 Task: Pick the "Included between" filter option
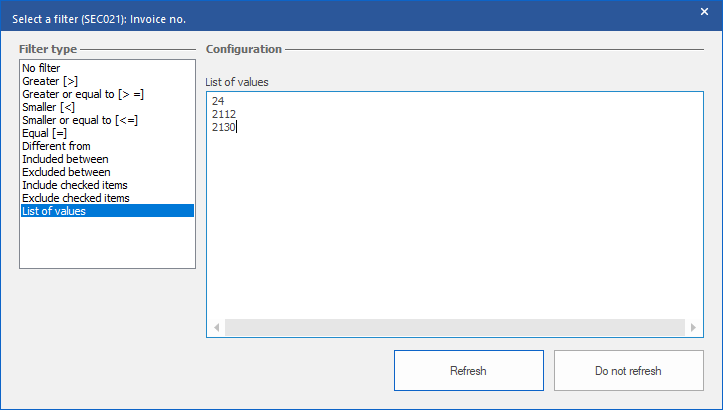(65, 159)
